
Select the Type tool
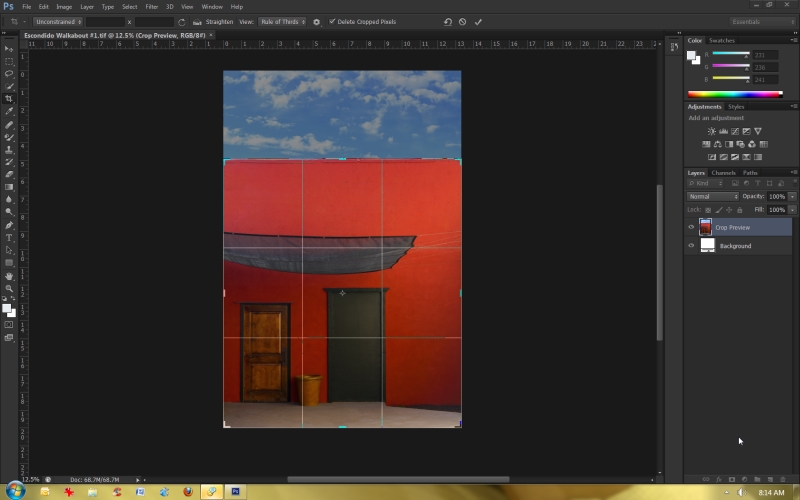pos(9,237)
